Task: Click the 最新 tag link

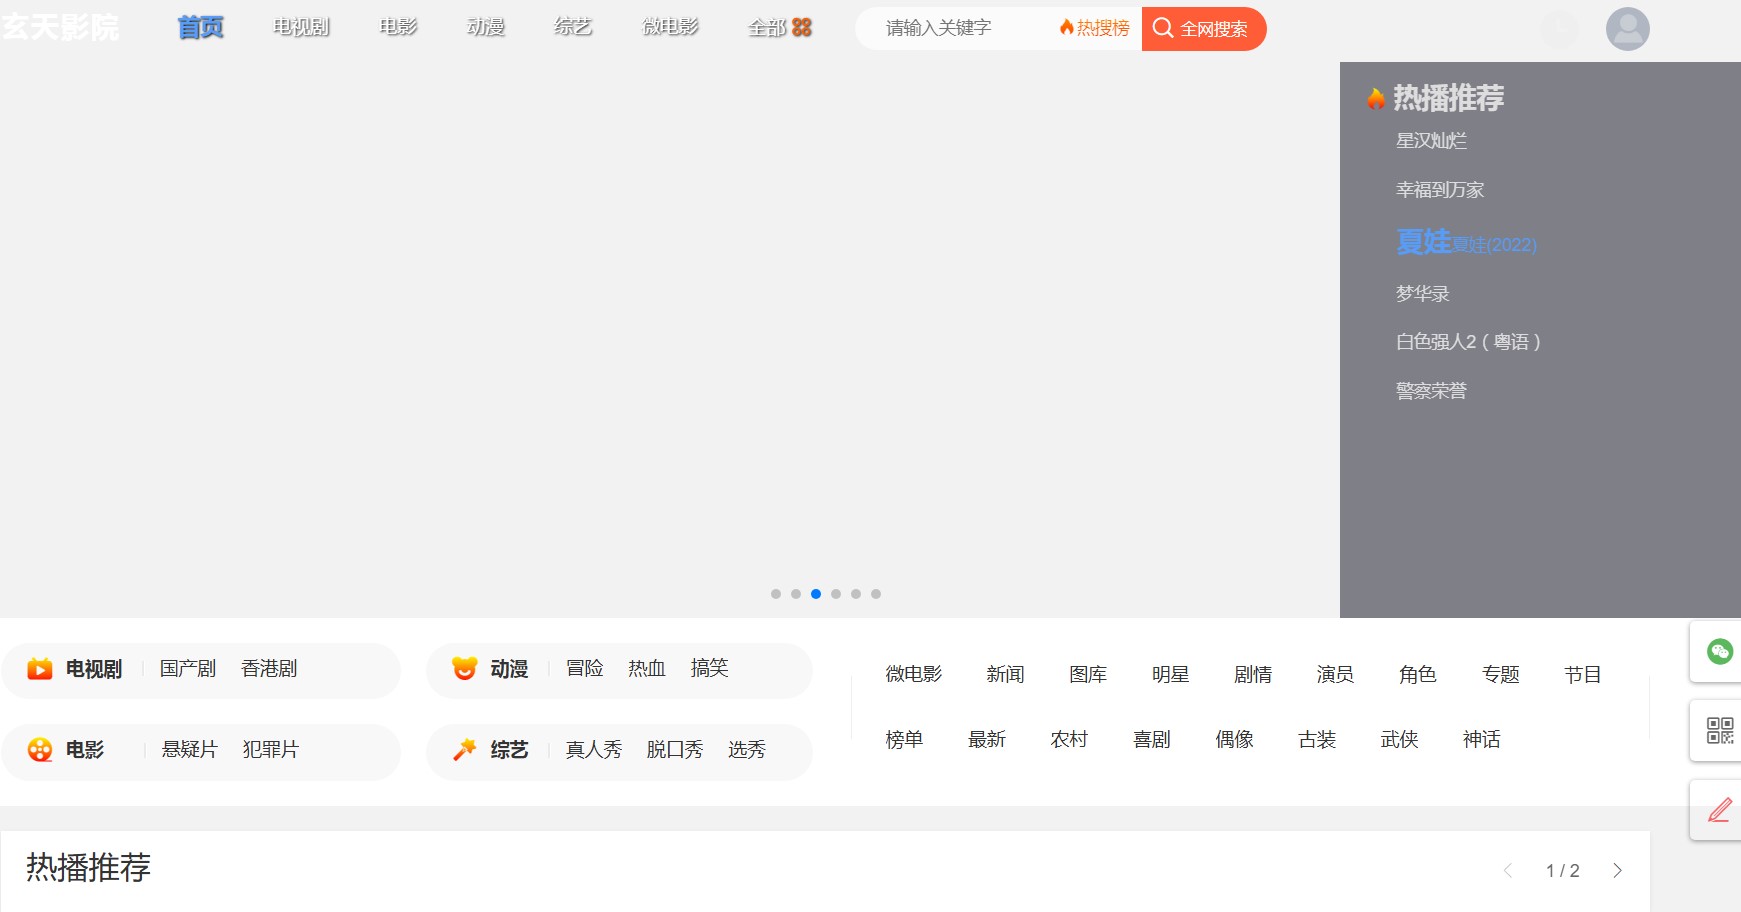Action: [987, 740]
